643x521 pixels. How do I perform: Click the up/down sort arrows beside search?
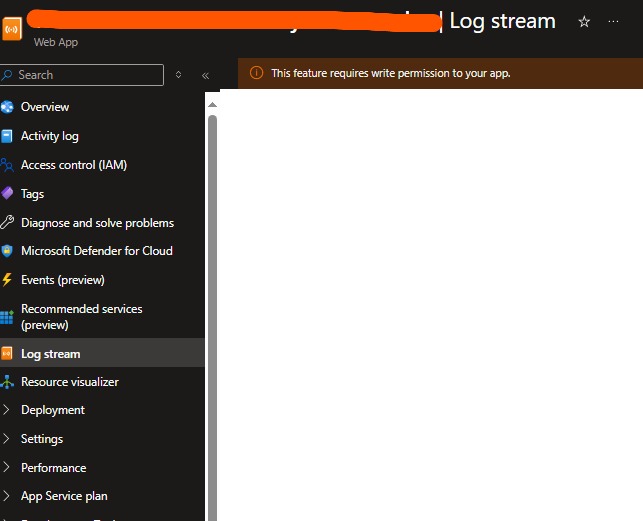(x=178, y=75)
